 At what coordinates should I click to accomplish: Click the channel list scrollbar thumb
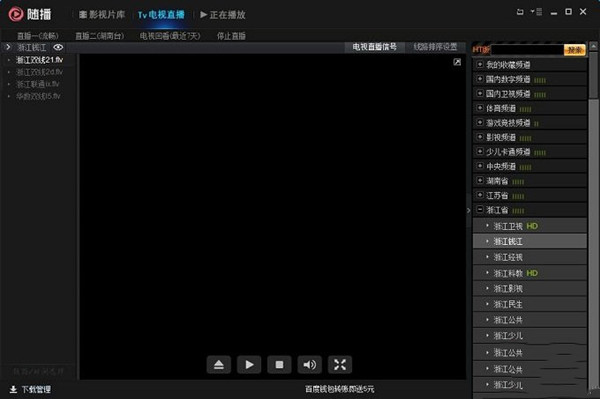593,75
